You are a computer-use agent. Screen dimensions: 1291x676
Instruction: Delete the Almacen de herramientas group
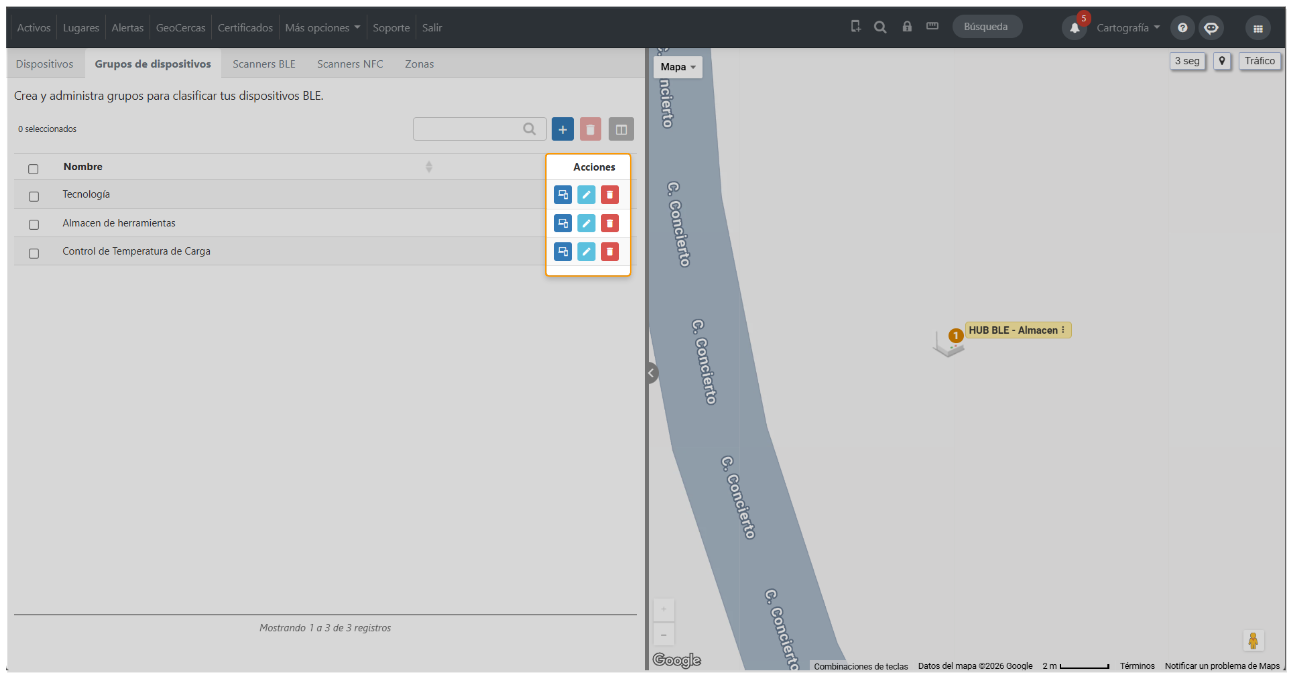(610, 223)
